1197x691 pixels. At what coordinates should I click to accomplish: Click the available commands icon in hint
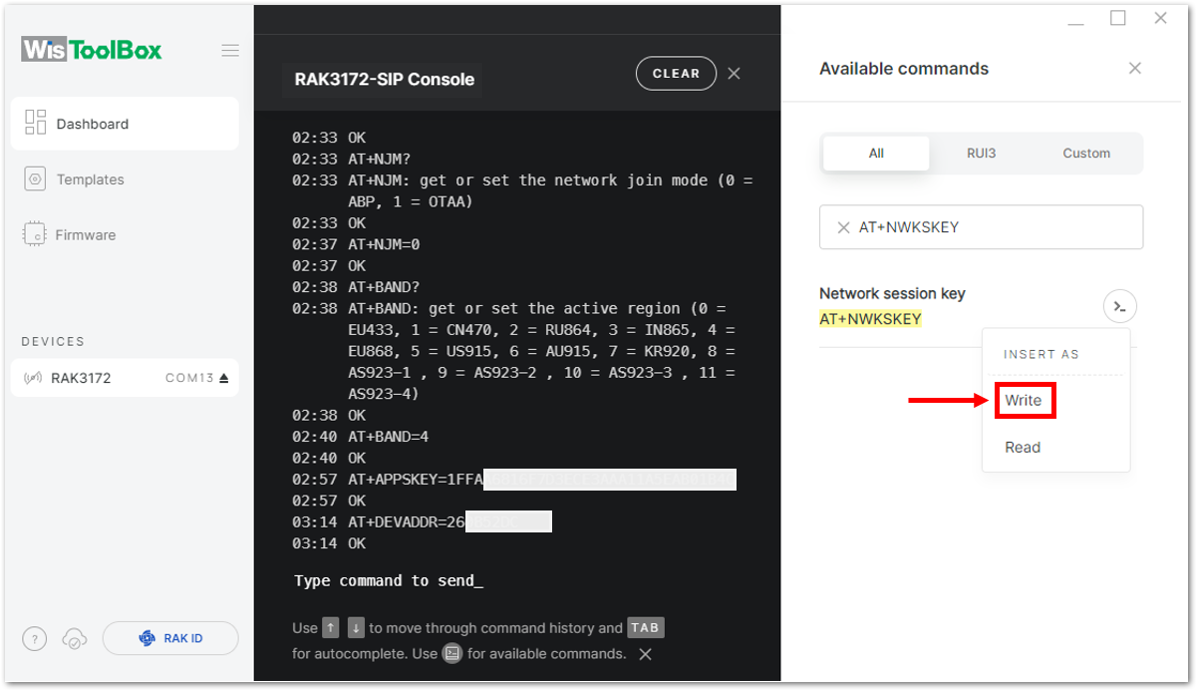pyautogui.click(x=453, y=654)
